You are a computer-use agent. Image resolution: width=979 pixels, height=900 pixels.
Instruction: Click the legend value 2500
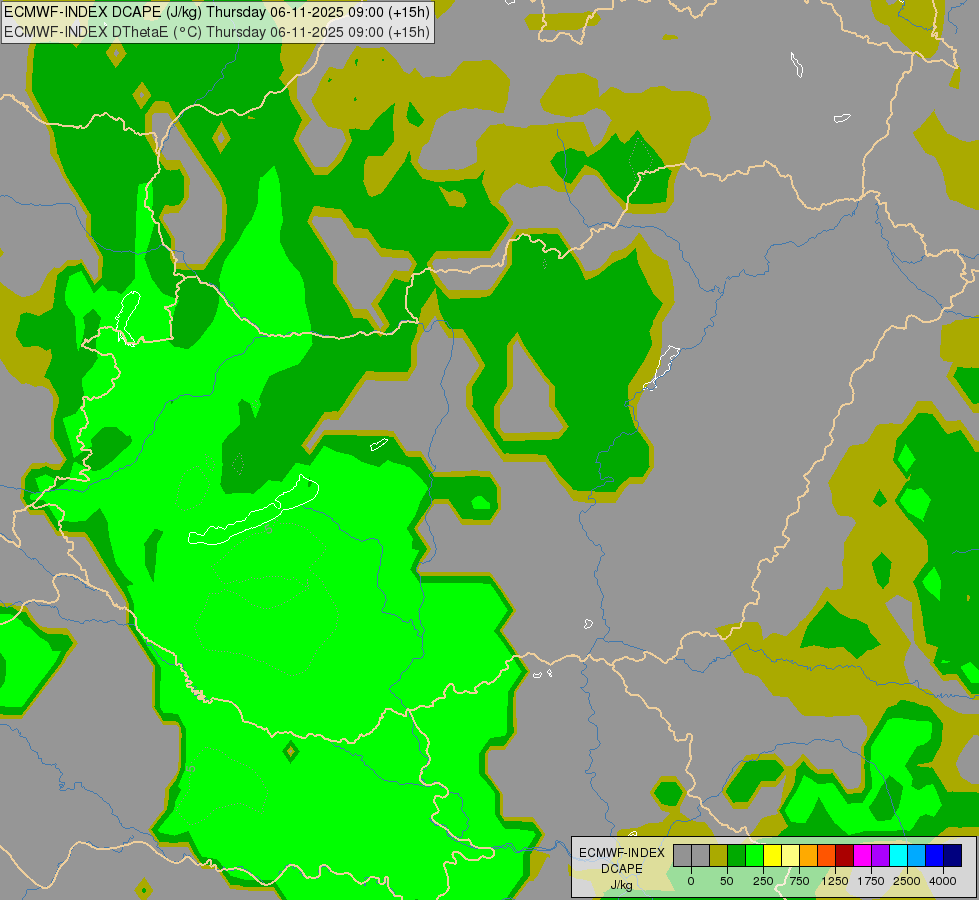click(x=907, y=881)
